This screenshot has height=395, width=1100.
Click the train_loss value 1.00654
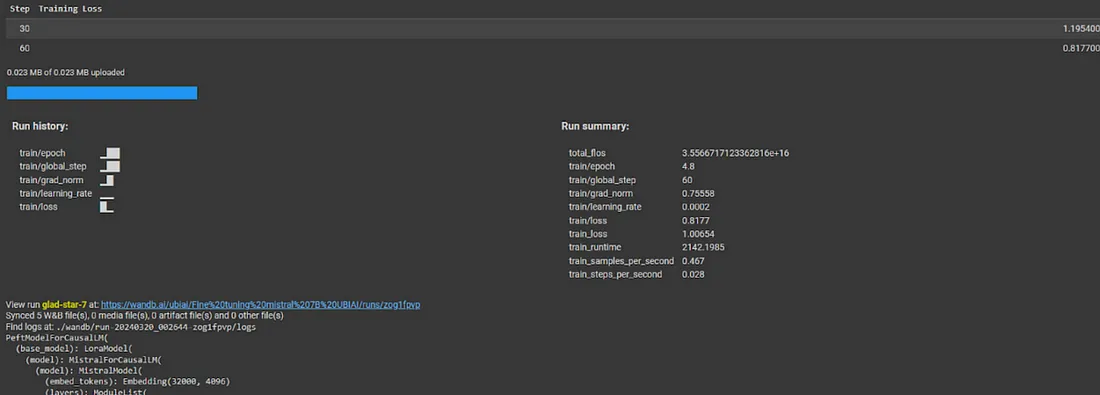coord(698,234)
